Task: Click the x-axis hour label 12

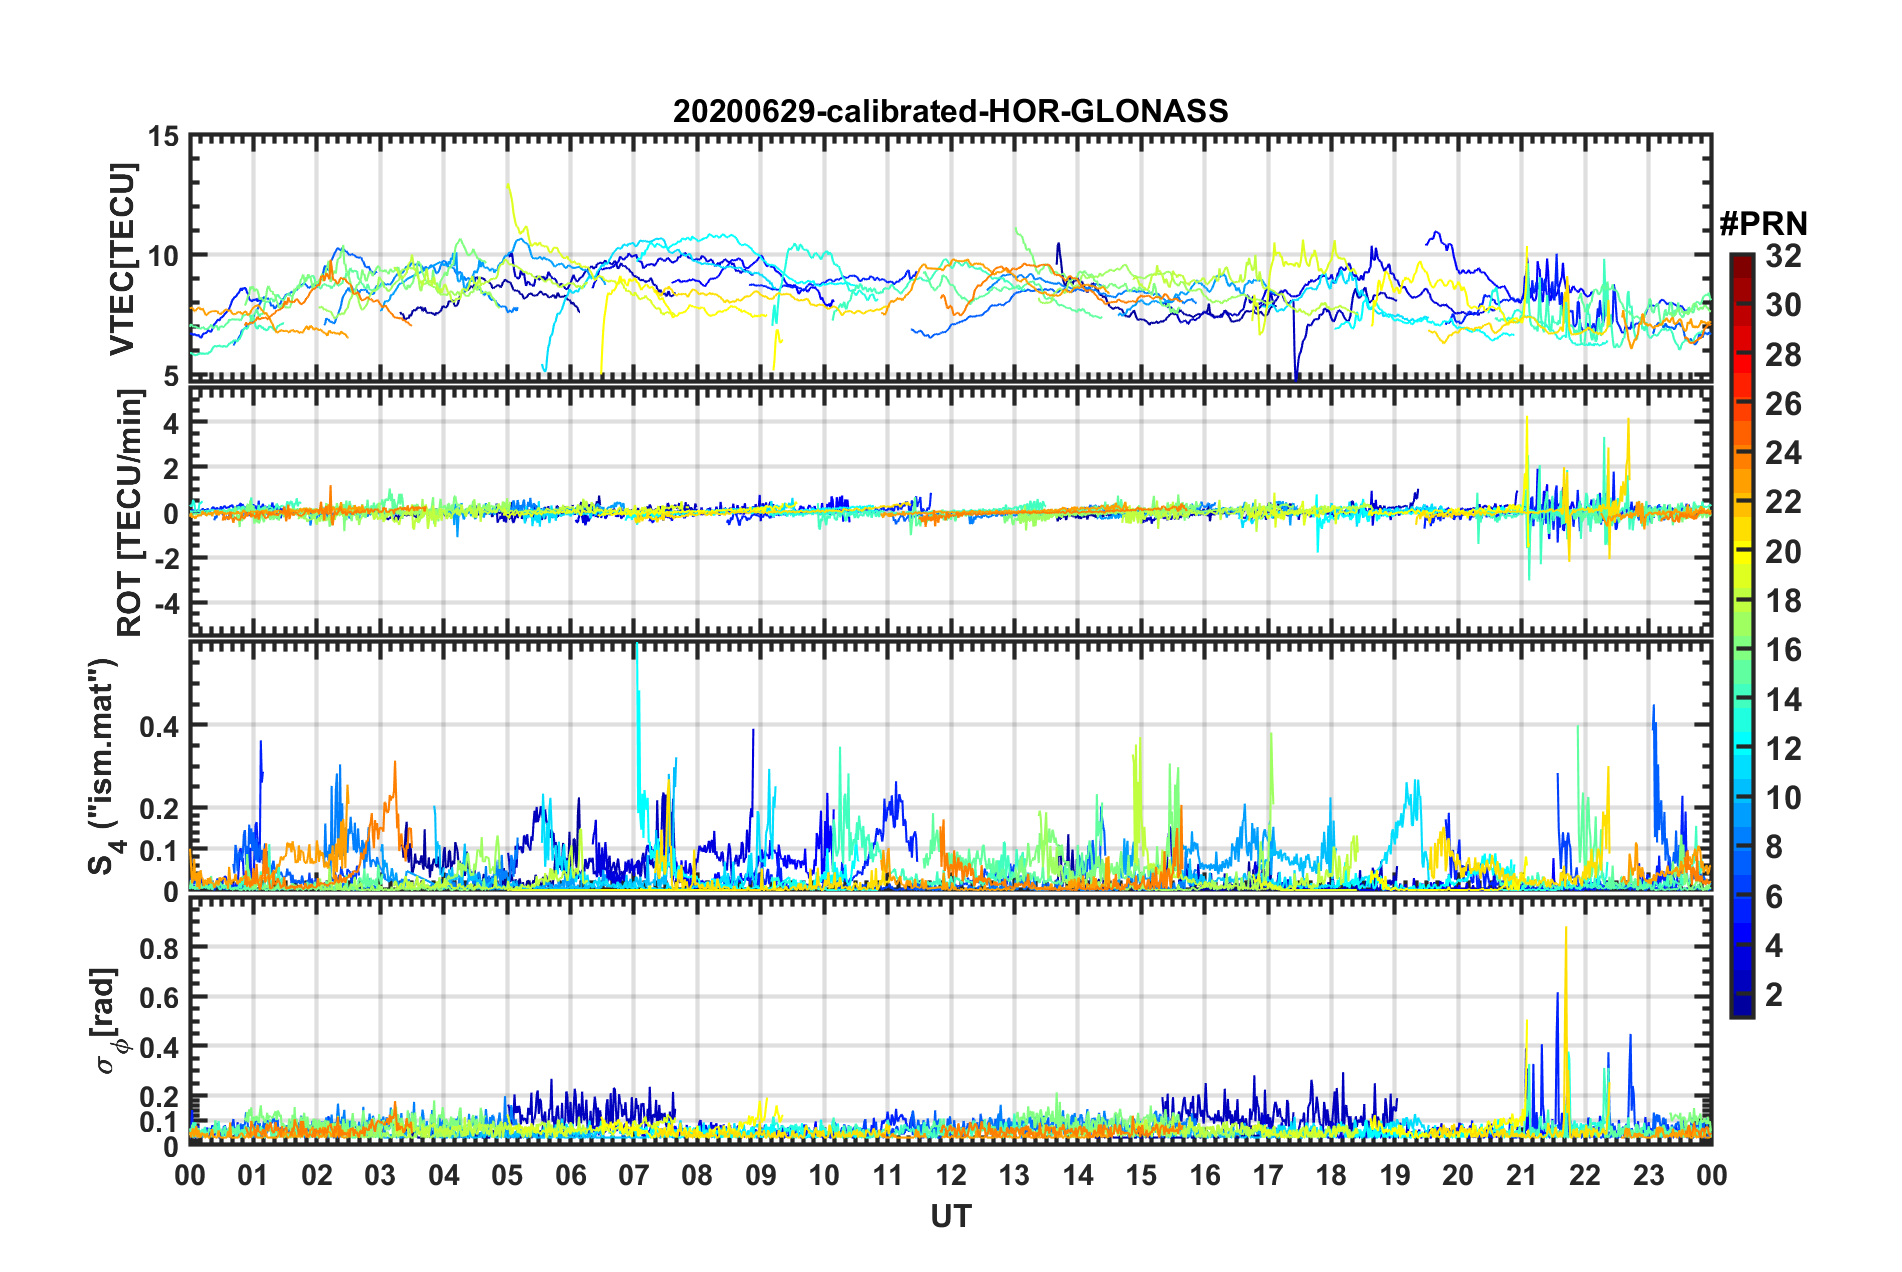Action: pyautogui.click(x=951, y=1175)
